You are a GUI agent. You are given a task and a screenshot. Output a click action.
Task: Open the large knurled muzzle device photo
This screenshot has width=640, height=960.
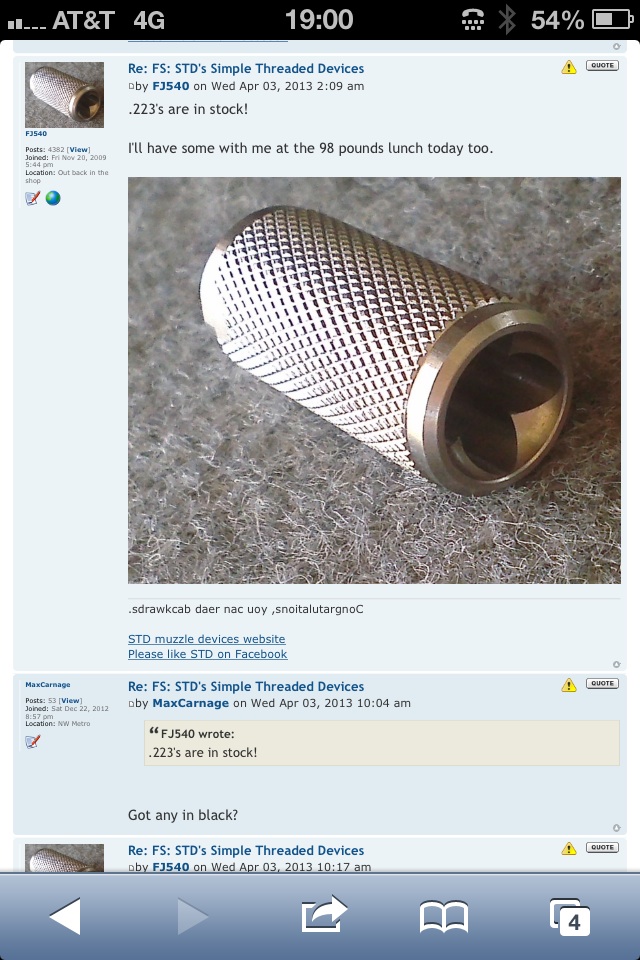(374, 380)
